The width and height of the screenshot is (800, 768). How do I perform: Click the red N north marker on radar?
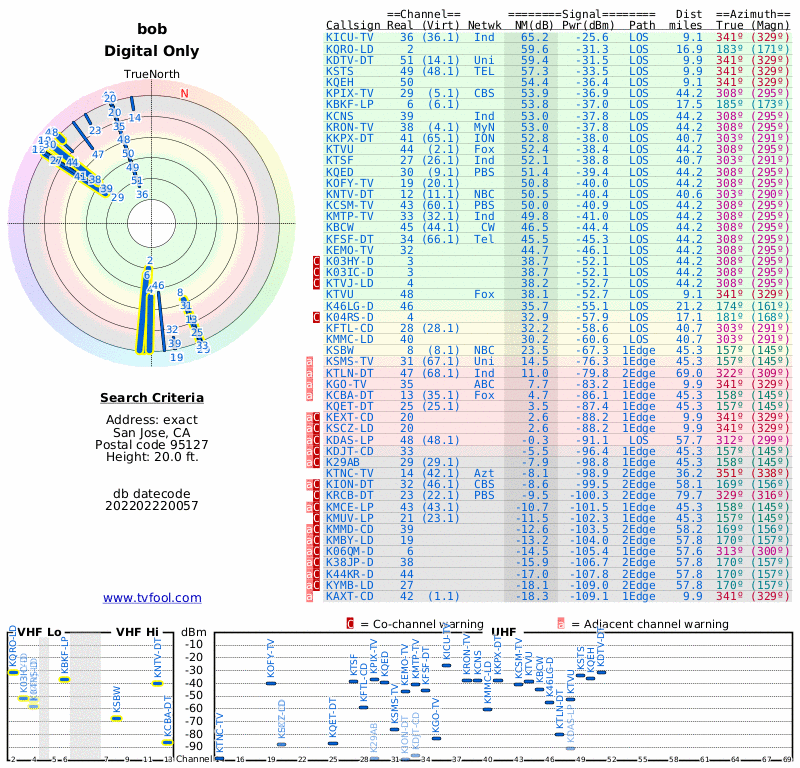(185, 93)
